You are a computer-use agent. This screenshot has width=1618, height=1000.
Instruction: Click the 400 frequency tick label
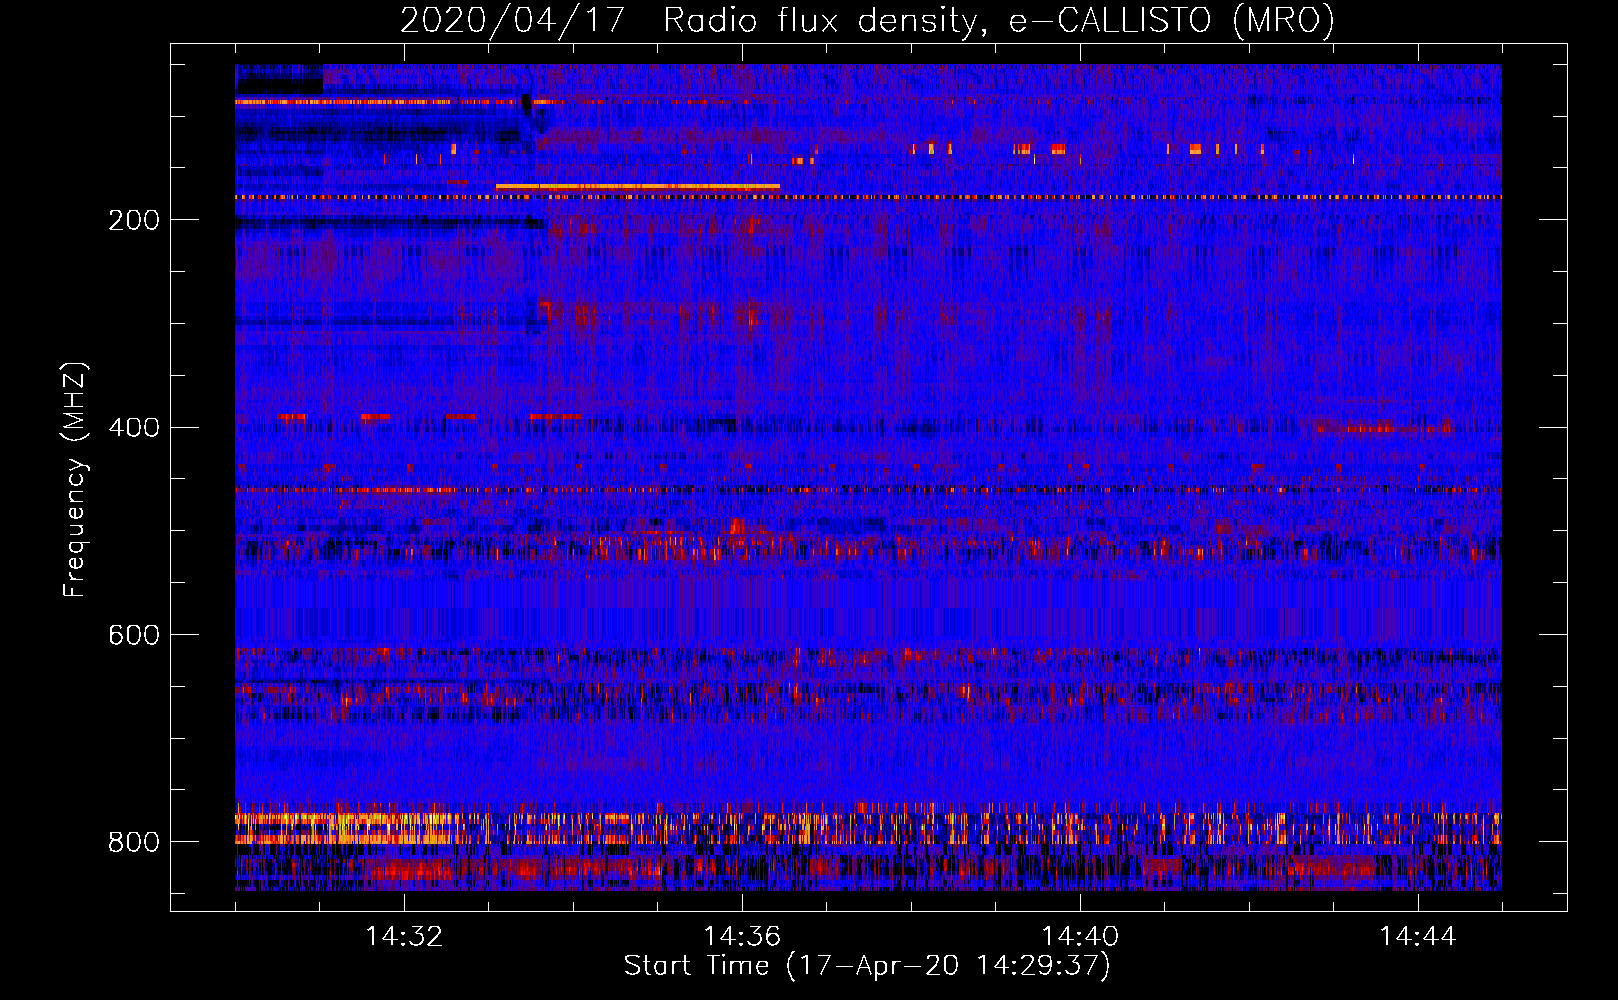(x=134, y=428)
